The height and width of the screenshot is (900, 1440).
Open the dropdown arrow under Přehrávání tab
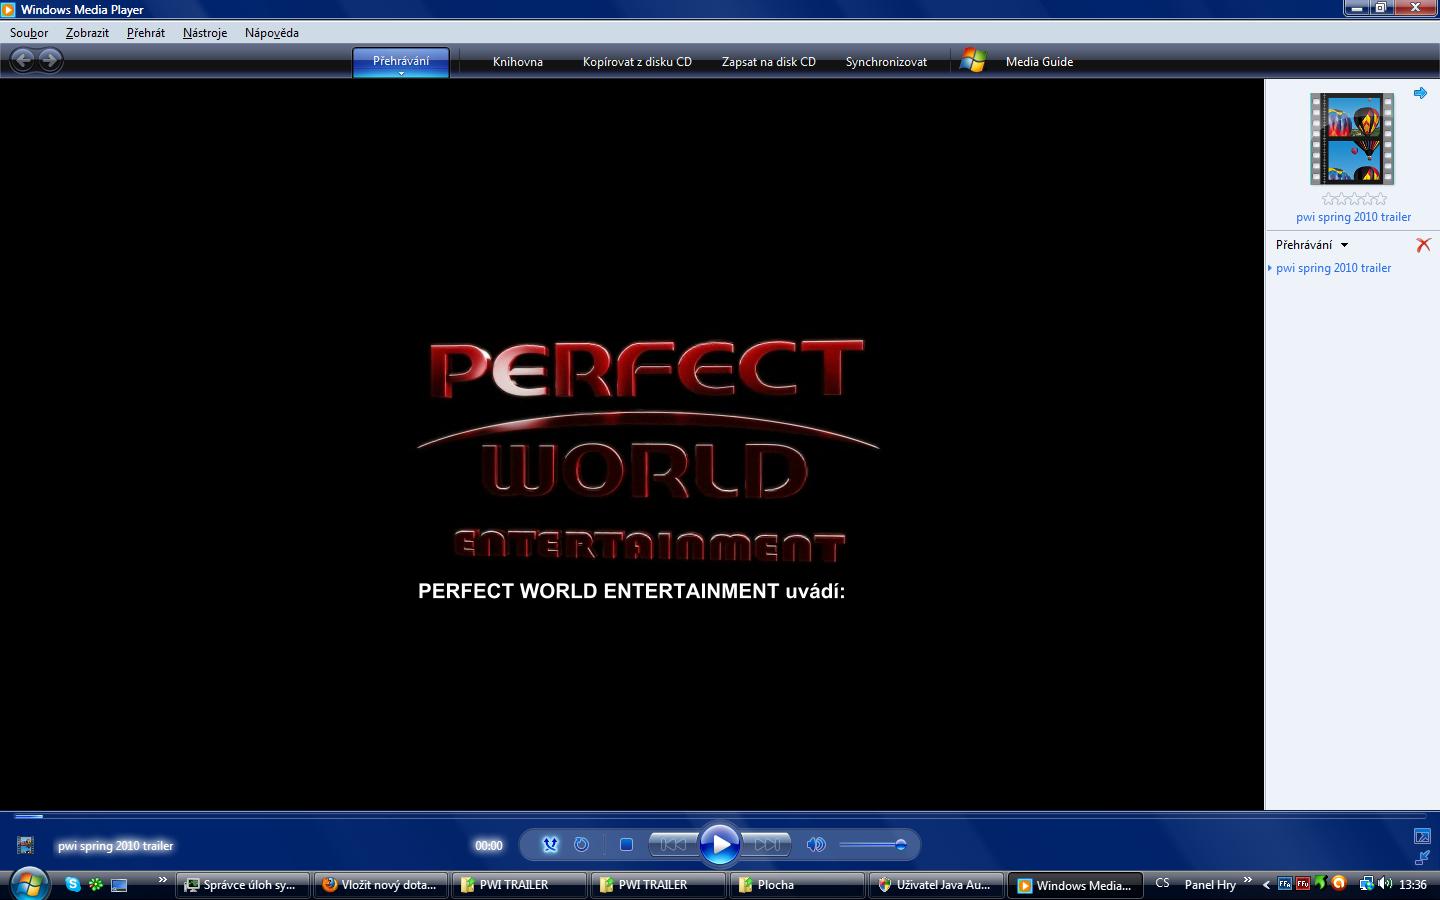pyautogui.click(x=401, y=74)
